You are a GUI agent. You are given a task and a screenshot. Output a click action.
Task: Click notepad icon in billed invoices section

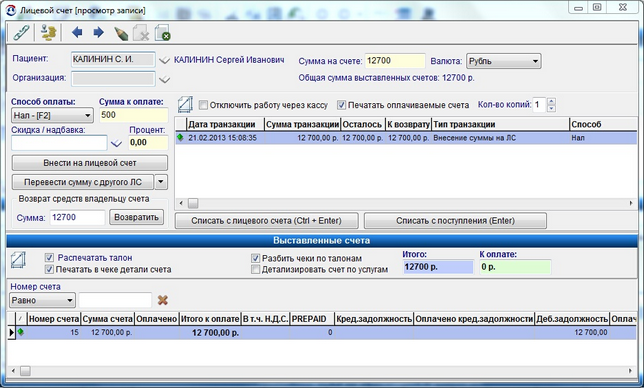coord(18,260)
